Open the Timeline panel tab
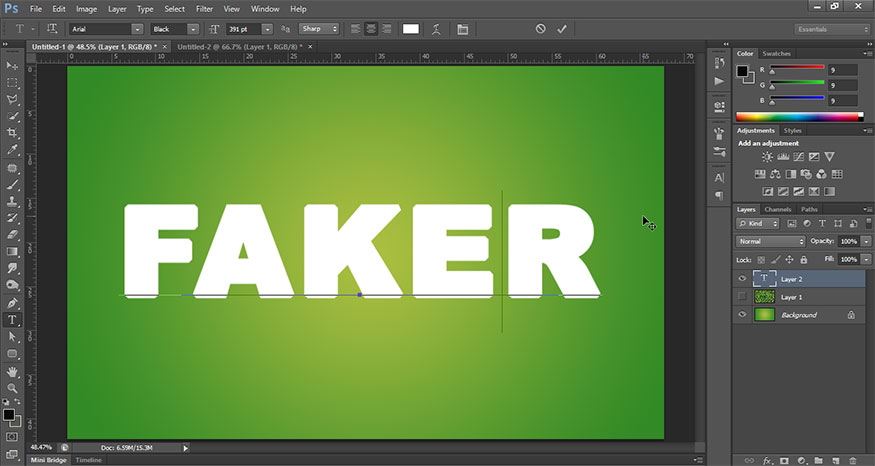 pyautogui.click(x=89, y=460)
